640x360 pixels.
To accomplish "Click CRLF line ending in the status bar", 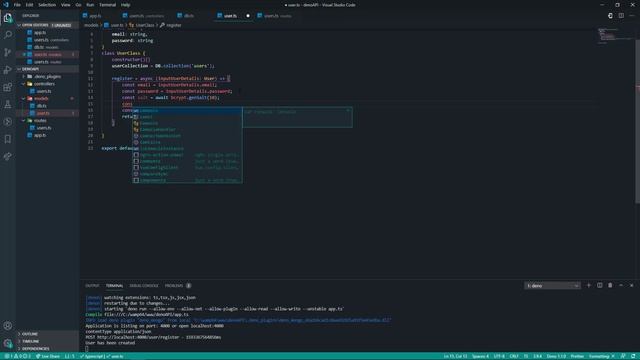I will pyautogui.click(x=514, y=356).
